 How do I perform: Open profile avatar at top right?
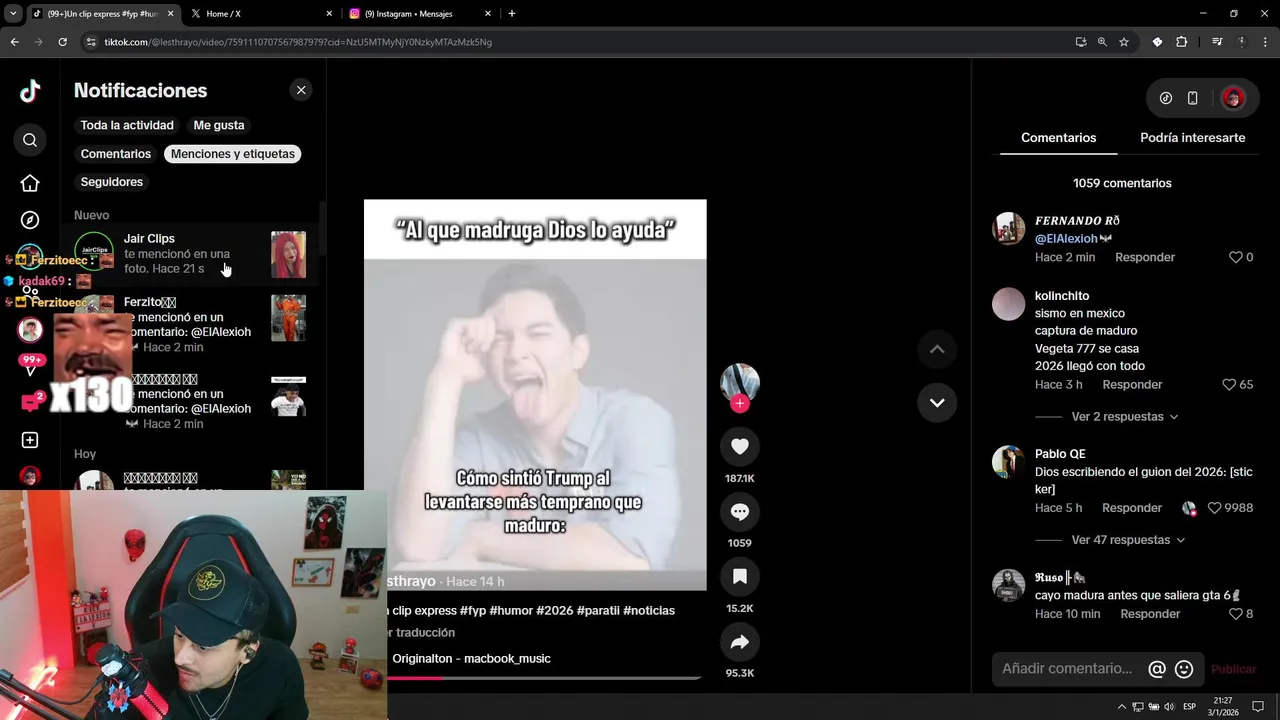1233,98
